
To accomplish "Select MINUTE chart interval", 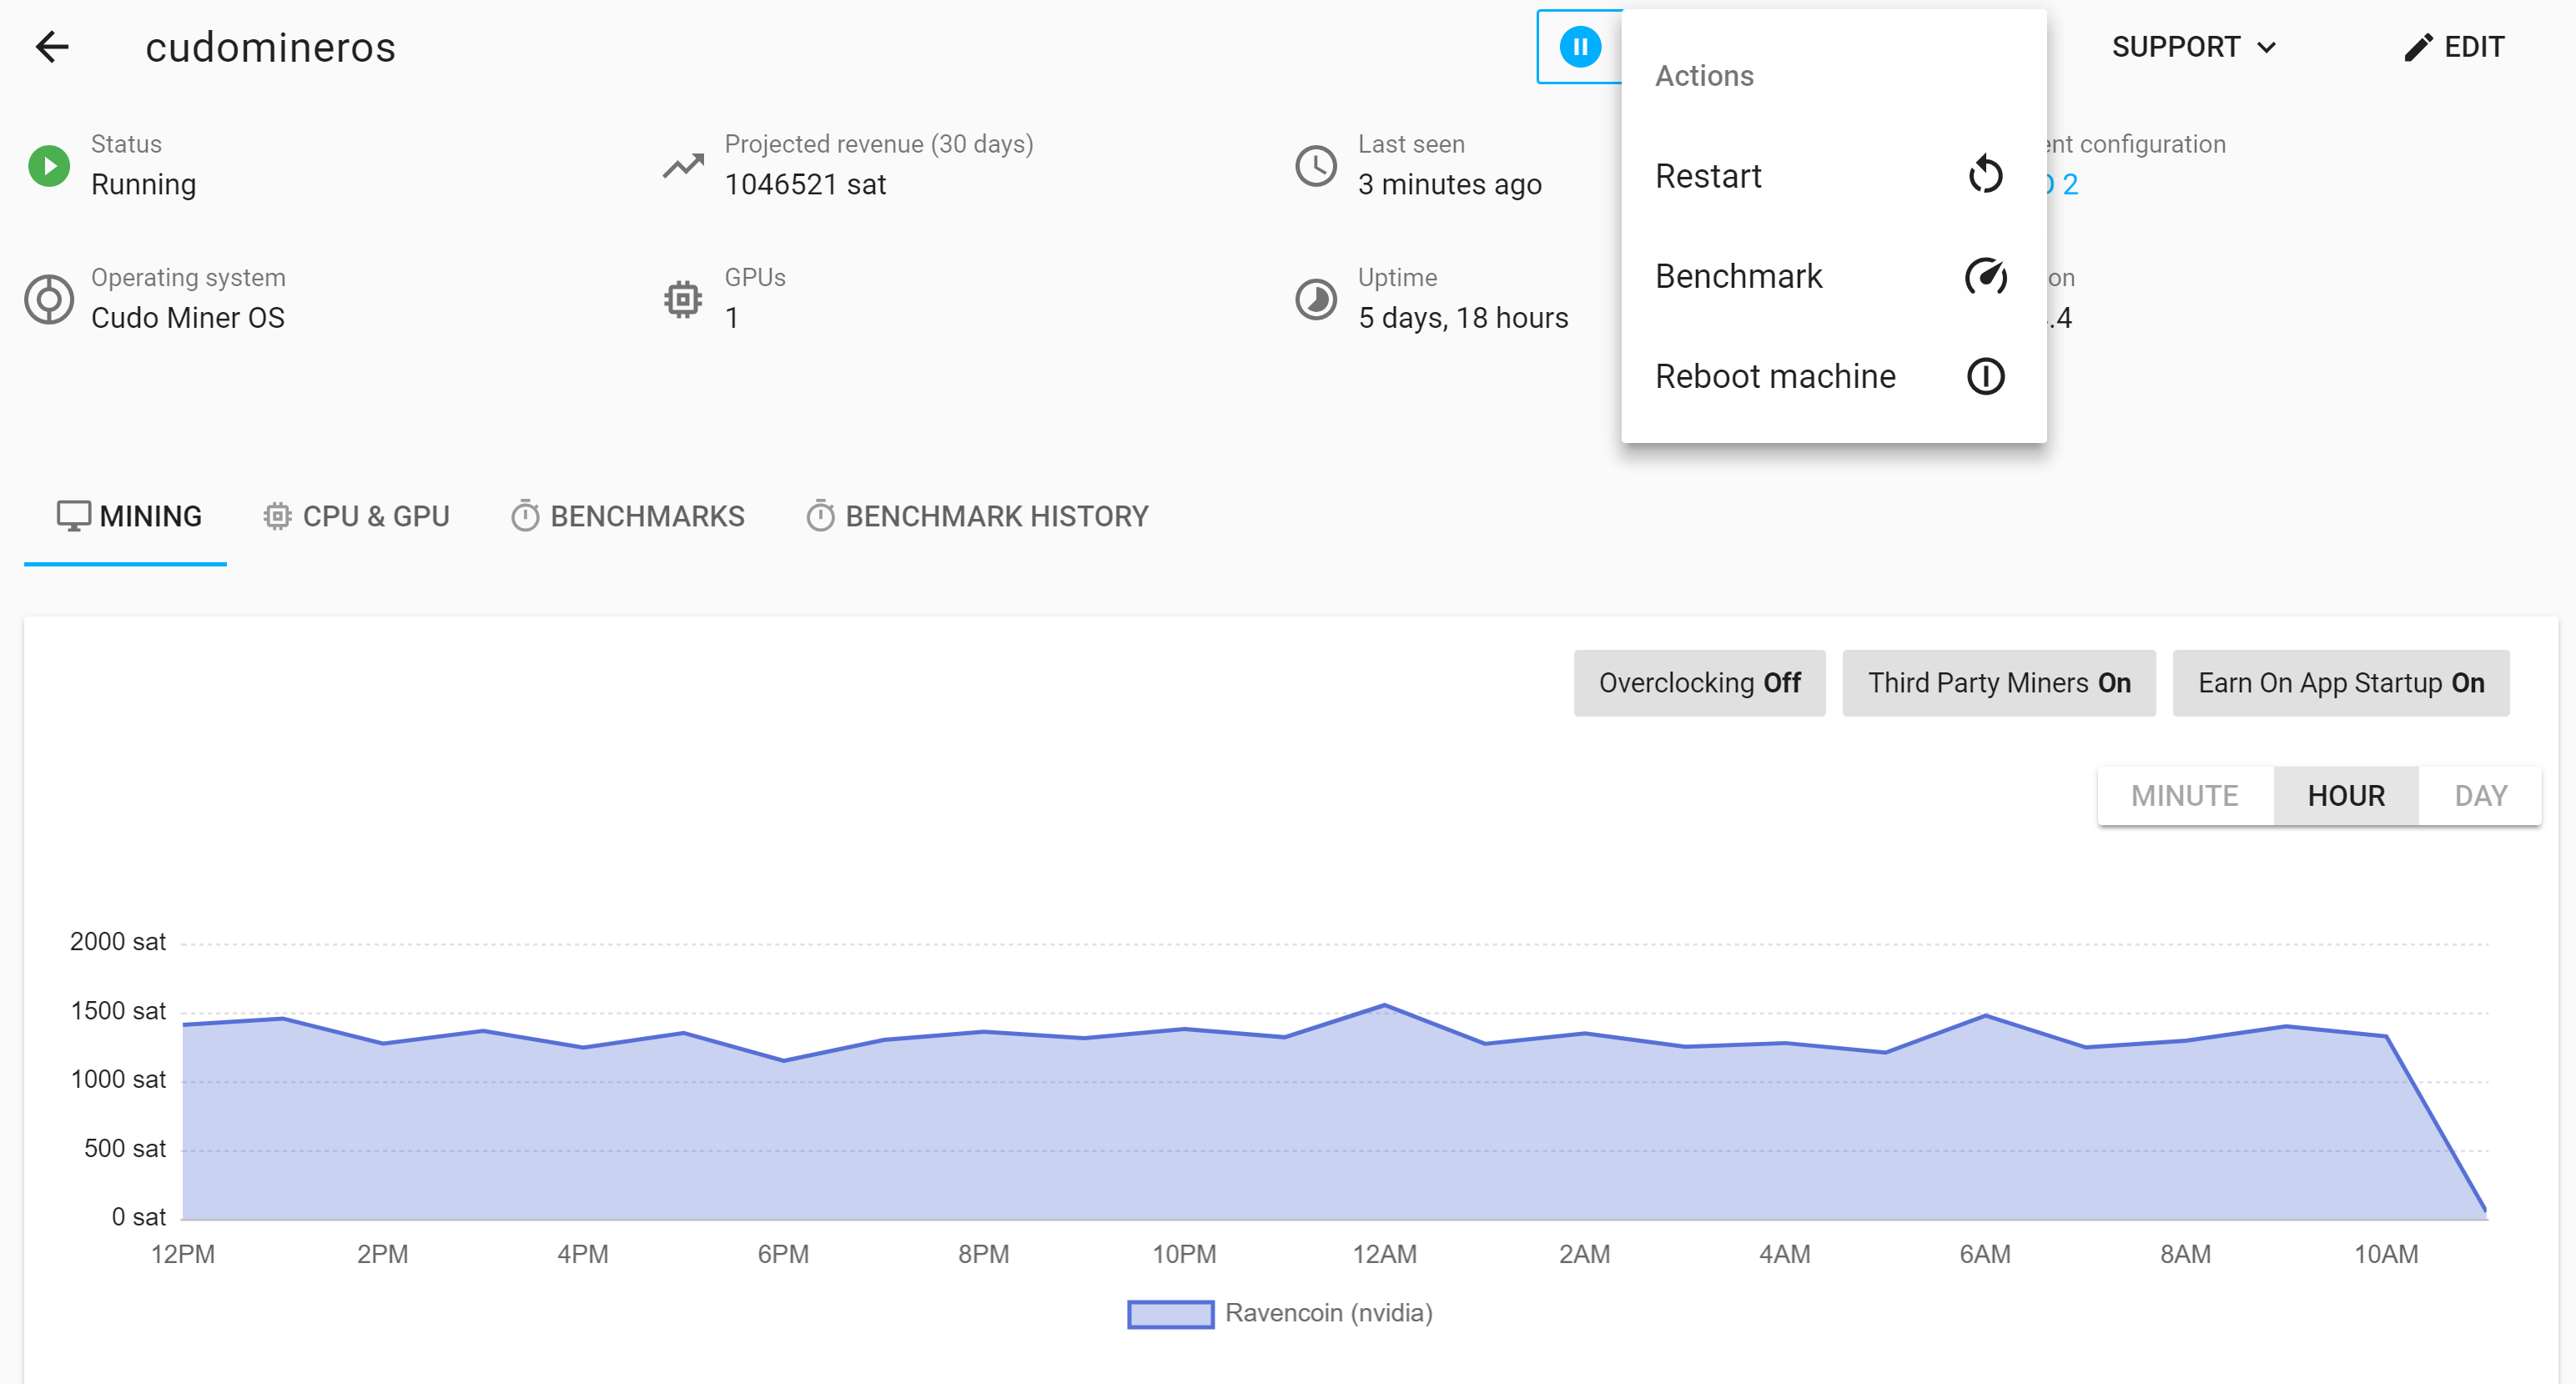I will point(2184,796).
